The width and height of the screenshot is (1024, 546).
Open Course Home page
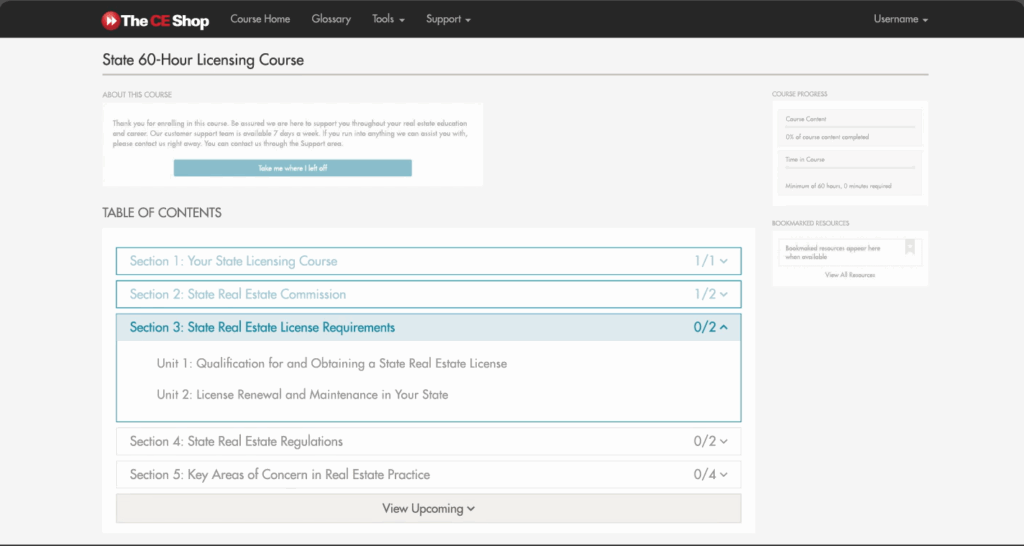point(260,19)
